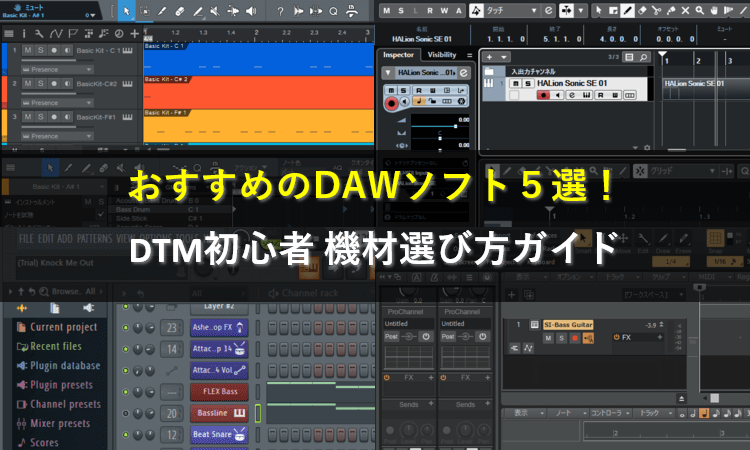Viewport: 750px width, 450px height.
Task: Open the 表示 dropdown in Cakewalk piano roll
Action: click(525, 413)
